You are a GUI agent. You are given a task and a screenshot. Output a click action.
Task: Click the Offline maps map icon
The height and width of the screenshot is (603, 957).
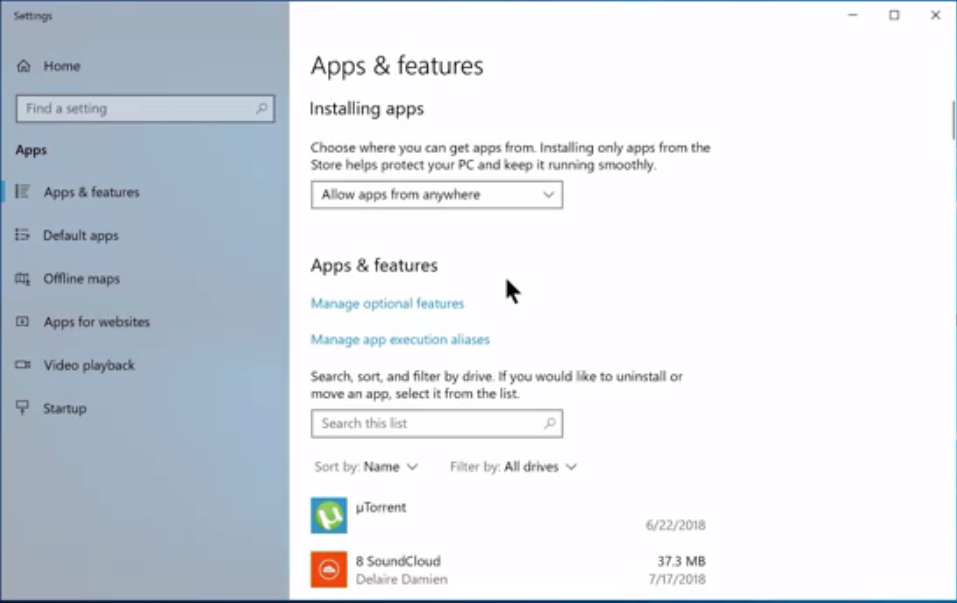pyautogui.click(x=23, y=279)
